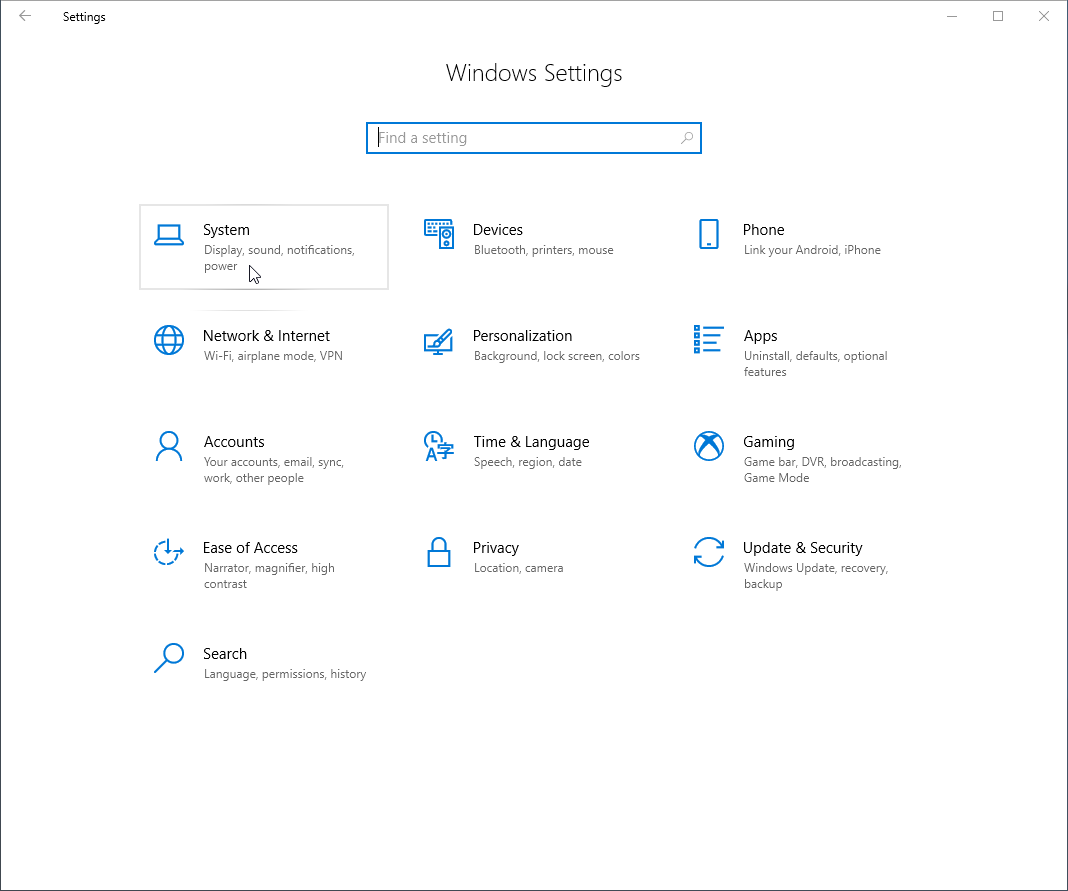Open the Apps heading
This screenshot has height=891, width=1068.
point(760,336)
